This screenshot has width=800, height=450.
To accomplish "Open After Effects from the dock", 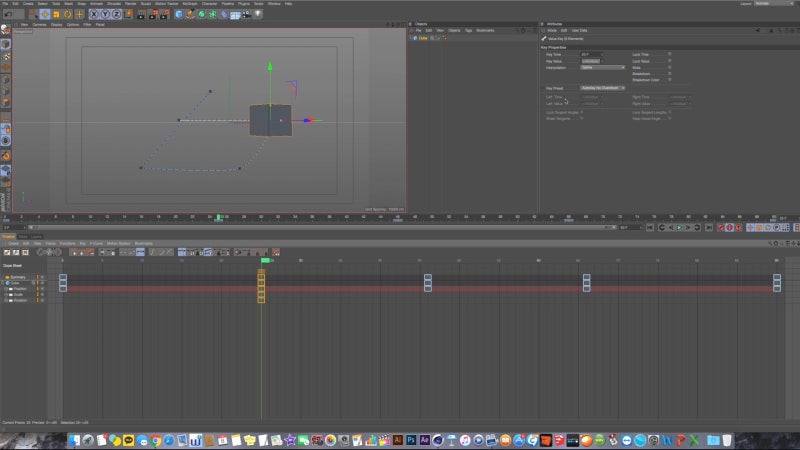I will tap(424, 440).
